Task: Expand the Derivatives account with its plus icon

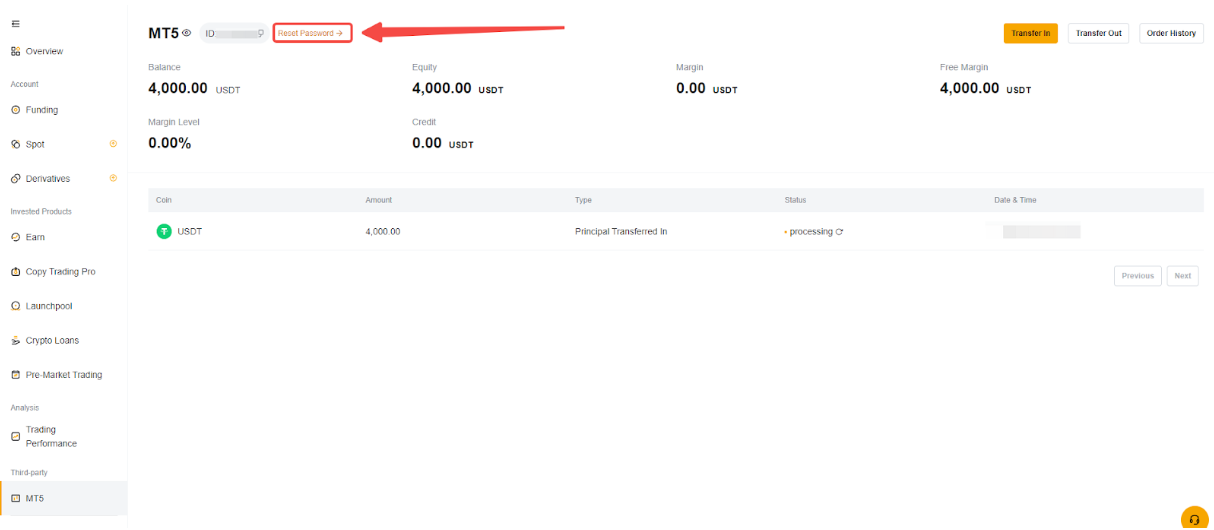Action: (x=113, y=178)
